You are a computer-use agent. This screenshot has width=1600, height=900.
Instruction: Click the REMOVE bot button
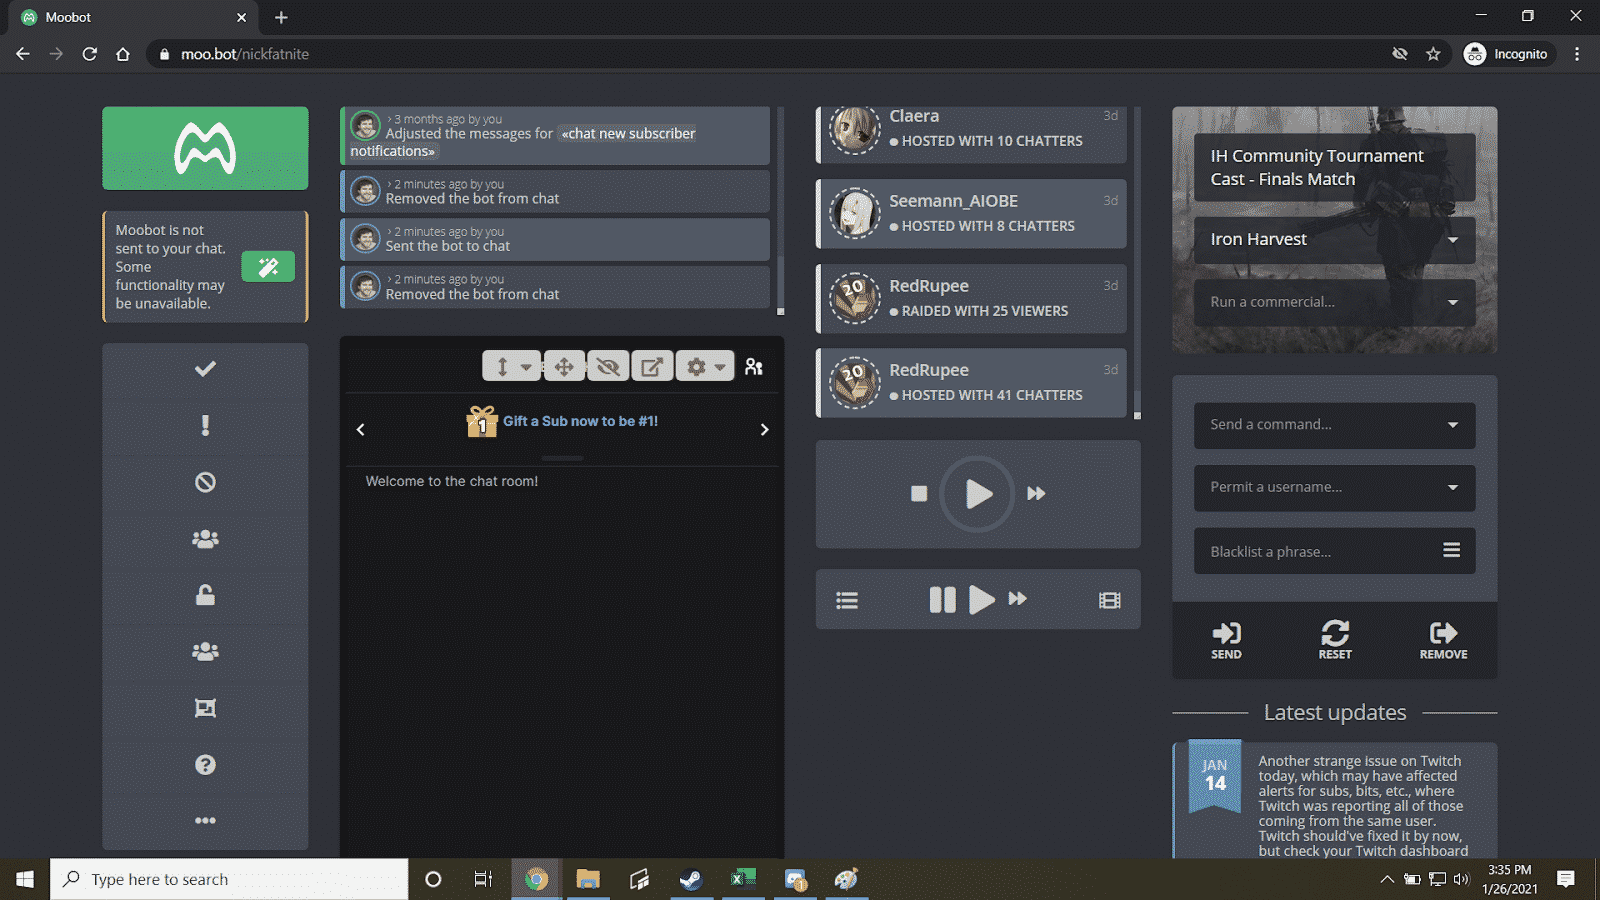click(1443, 640)
